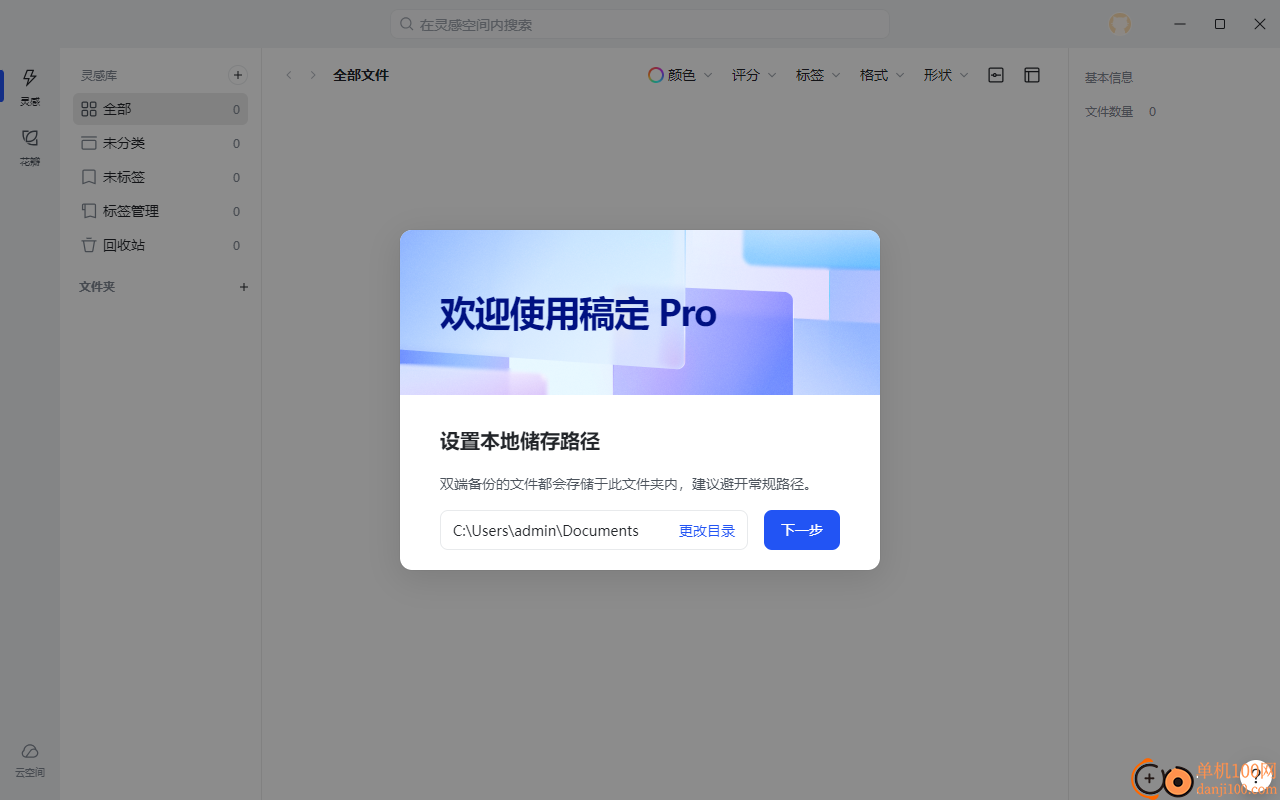Click the storage path C:\Users\admin\Documents field
This screenshot has height=800, width=1280.
tap(594, 530)
